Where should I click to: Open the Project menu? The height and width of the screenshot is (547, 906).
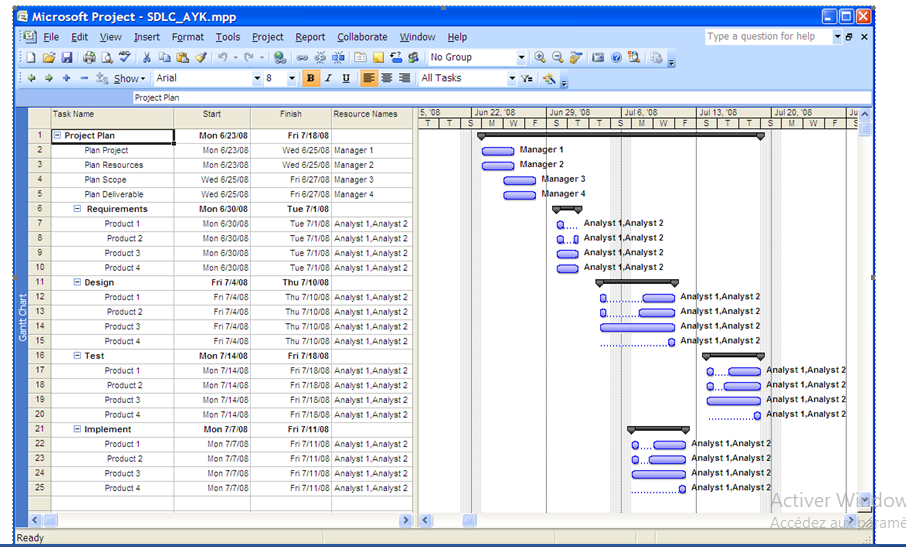(x=268, y=37)
